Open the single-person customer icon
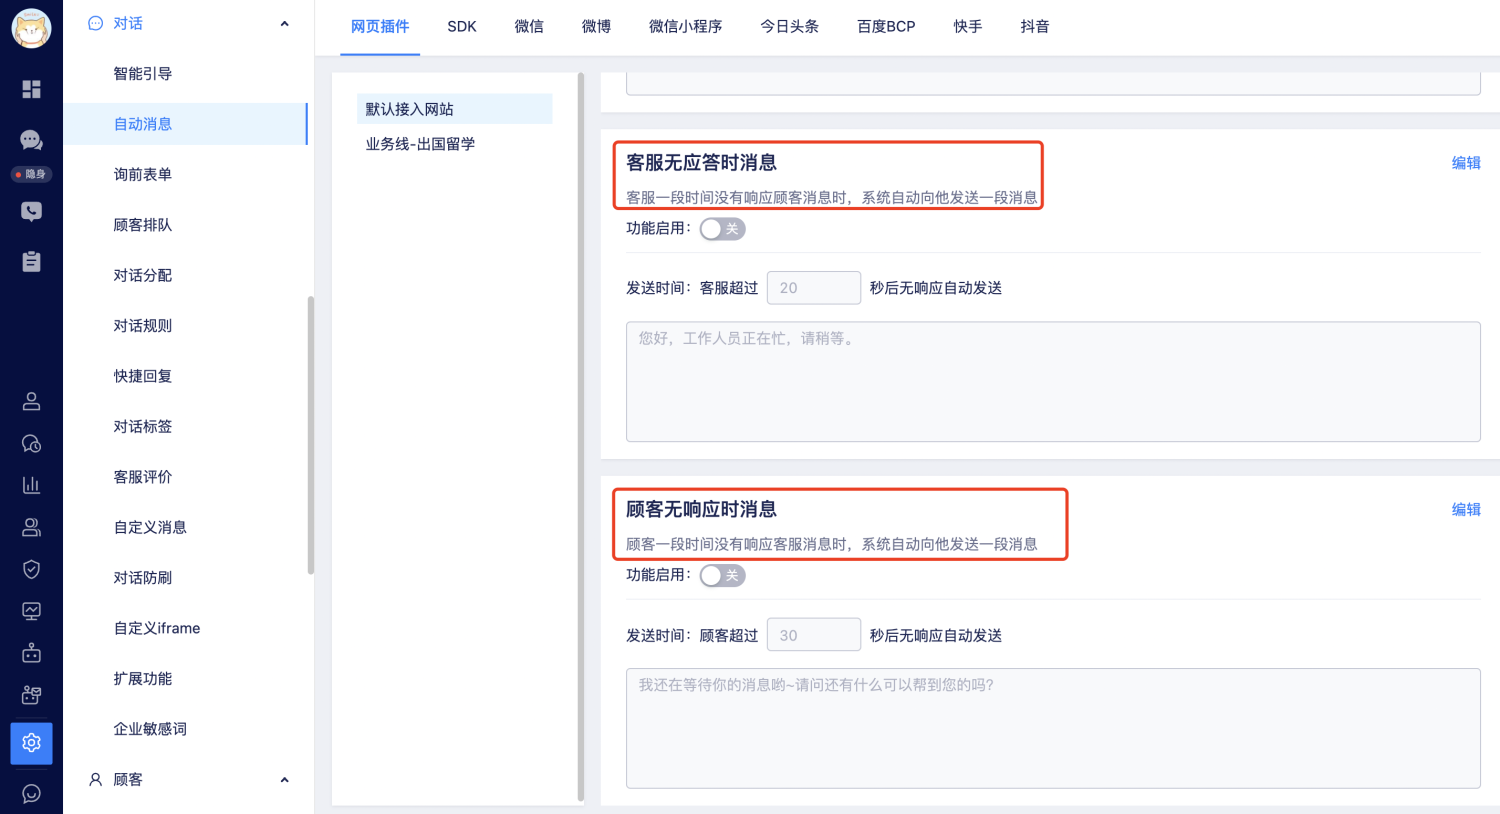Screen dimensions: 1500x814 pos(31,401)
